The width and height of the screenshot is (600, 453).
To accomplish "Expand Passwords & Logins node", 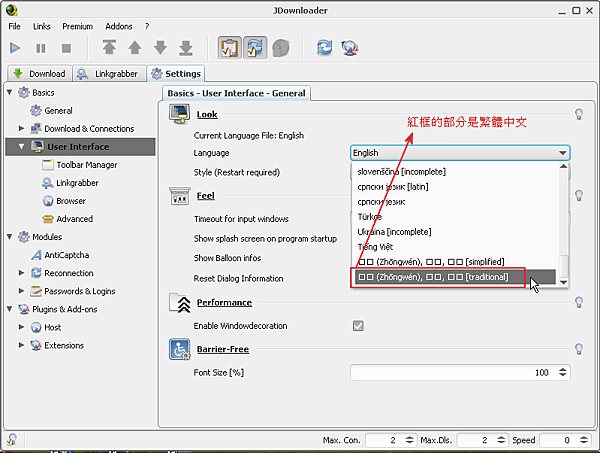I will pyautogui.click(x=21, y=291).
